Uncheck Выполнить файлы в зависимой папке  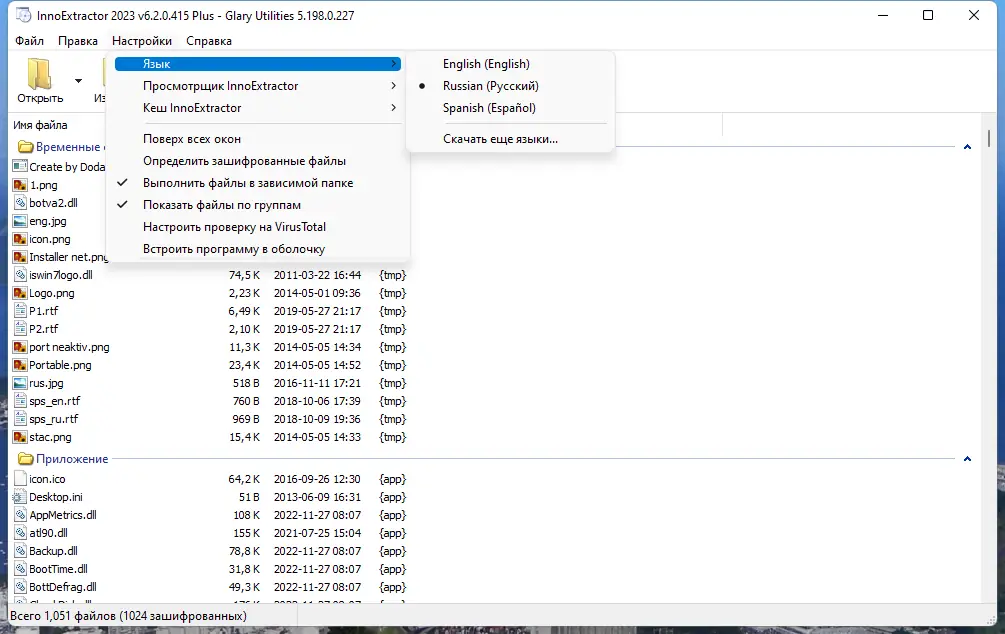tap(258, 183)
